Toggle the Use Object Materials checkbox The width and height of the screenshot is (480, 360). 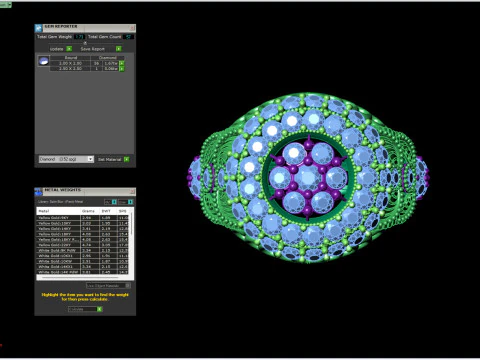tap(128, 286)
